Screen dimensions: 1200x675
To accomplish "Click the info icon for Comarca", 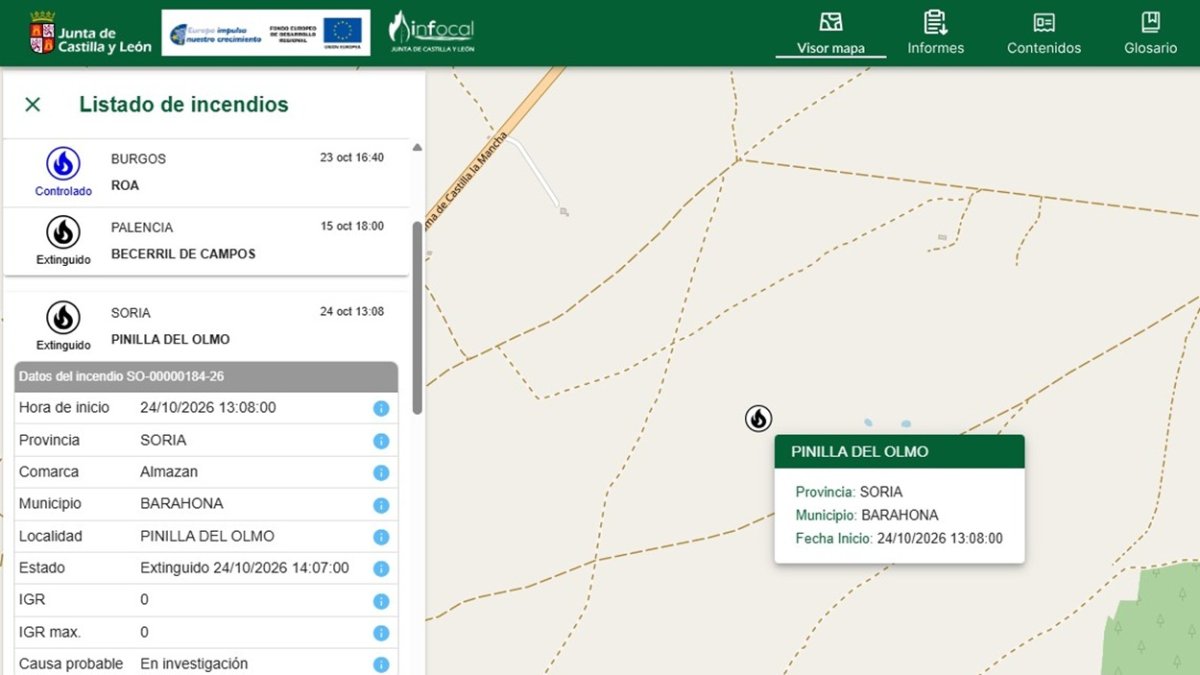I will (381, 472).
